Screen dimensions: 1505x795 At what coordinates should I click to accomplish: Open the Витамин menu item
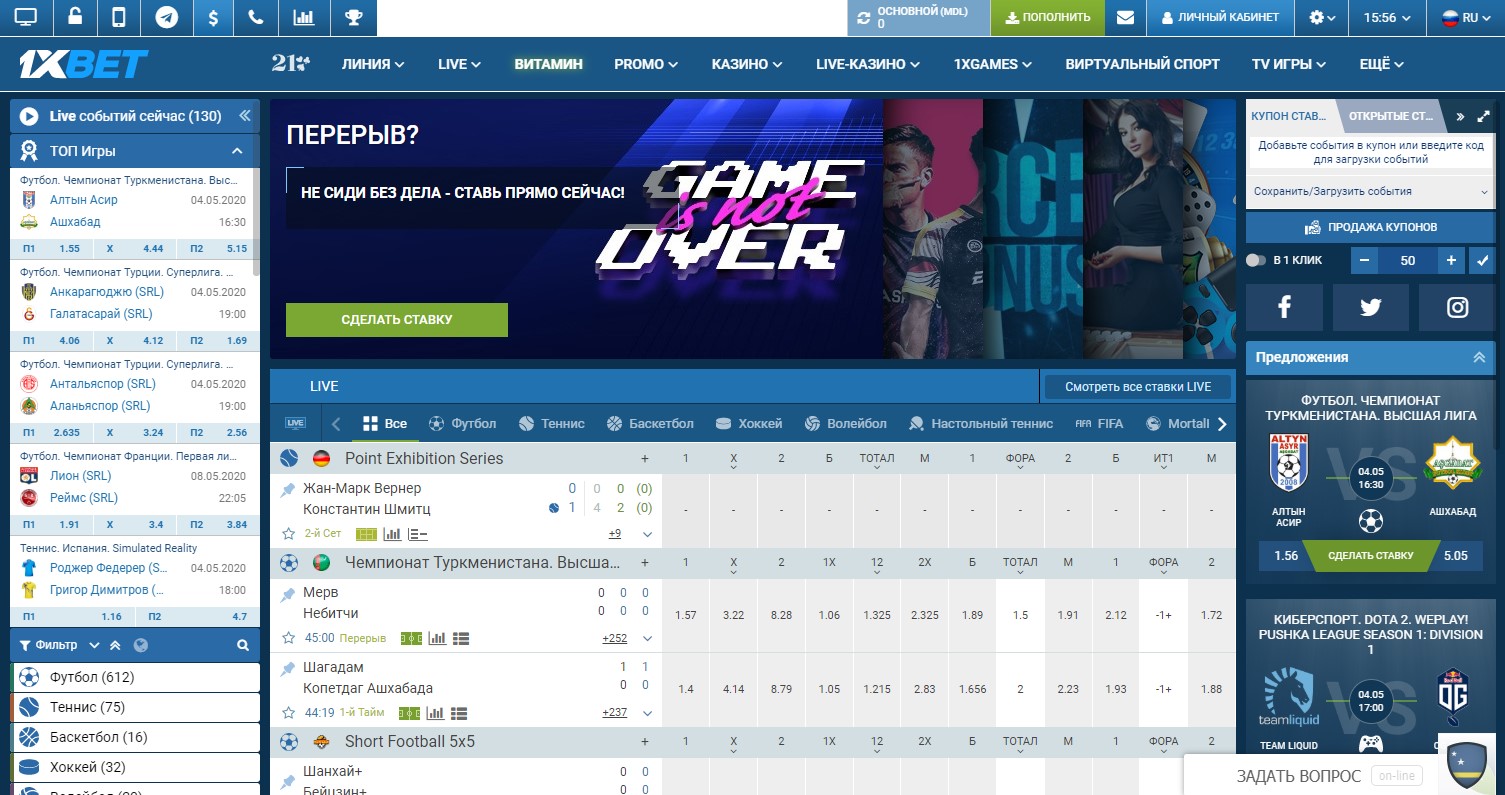(548, 64)
